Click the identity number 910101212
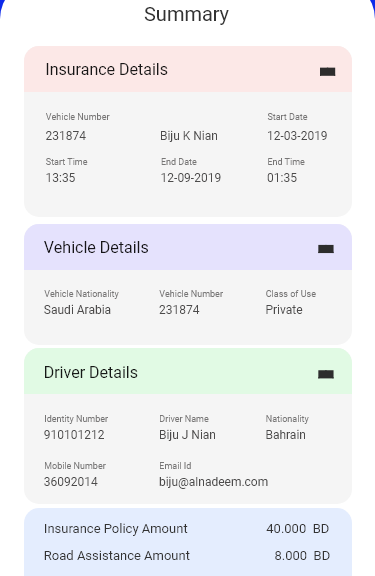375x576 pixels. pyautogui.click(x=74, y=435)
